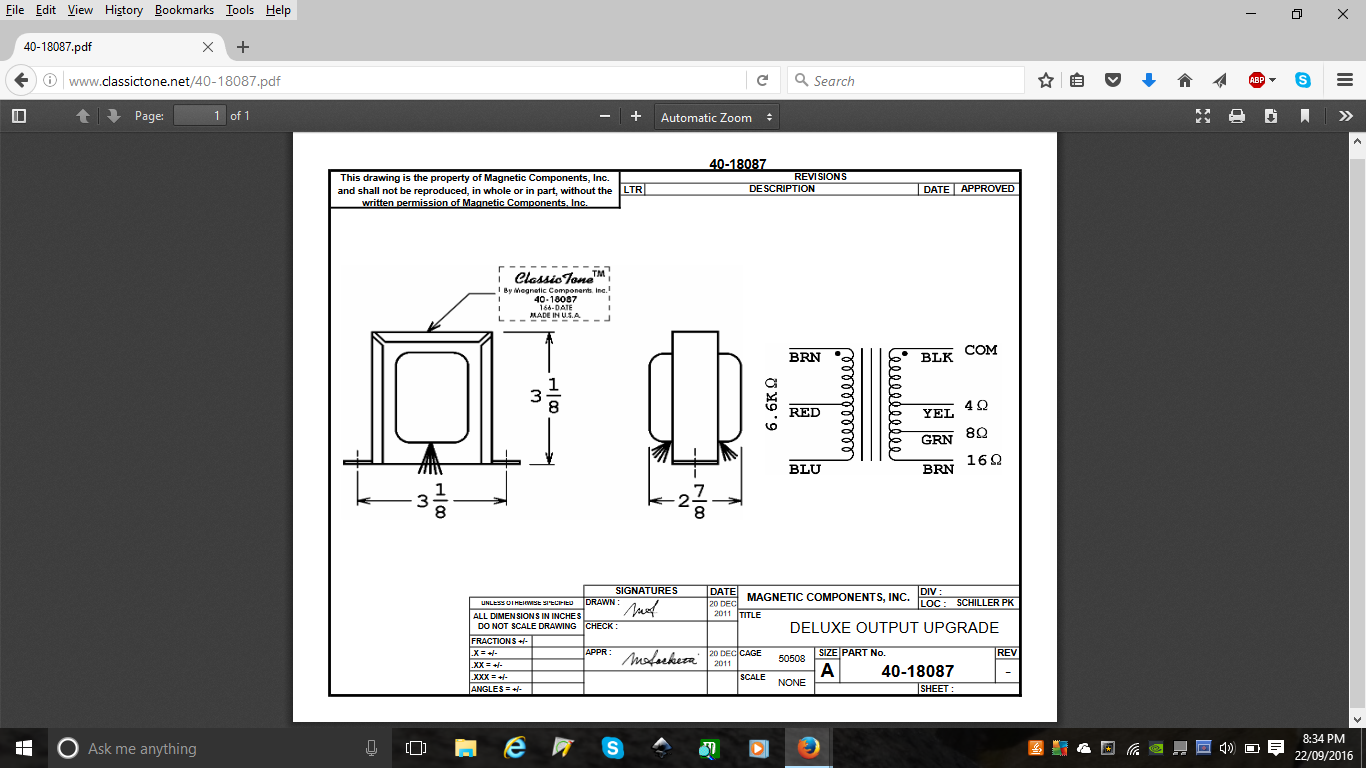
Task: Switch PDF viewer to presentation mode
Action: (1203, 116)
